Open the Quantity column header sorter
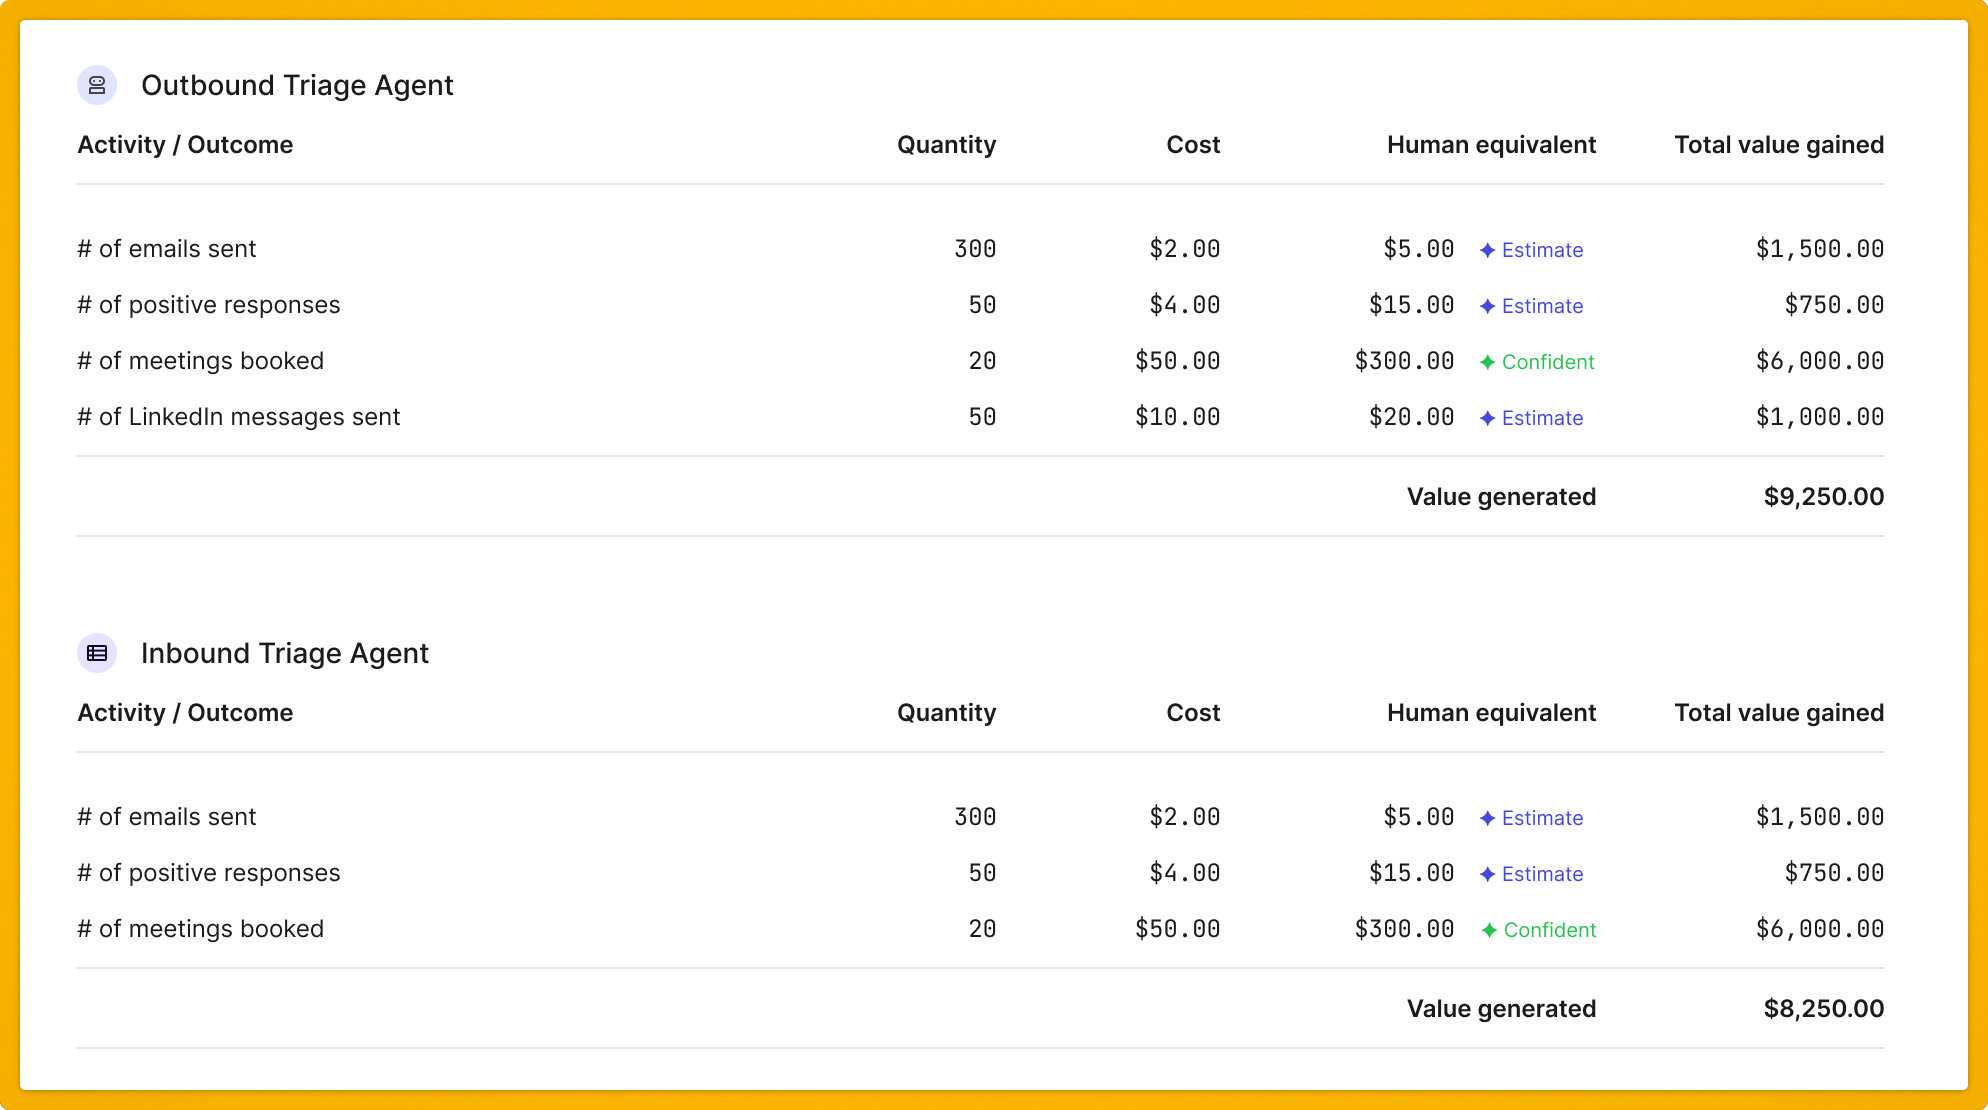 [946, 144]
